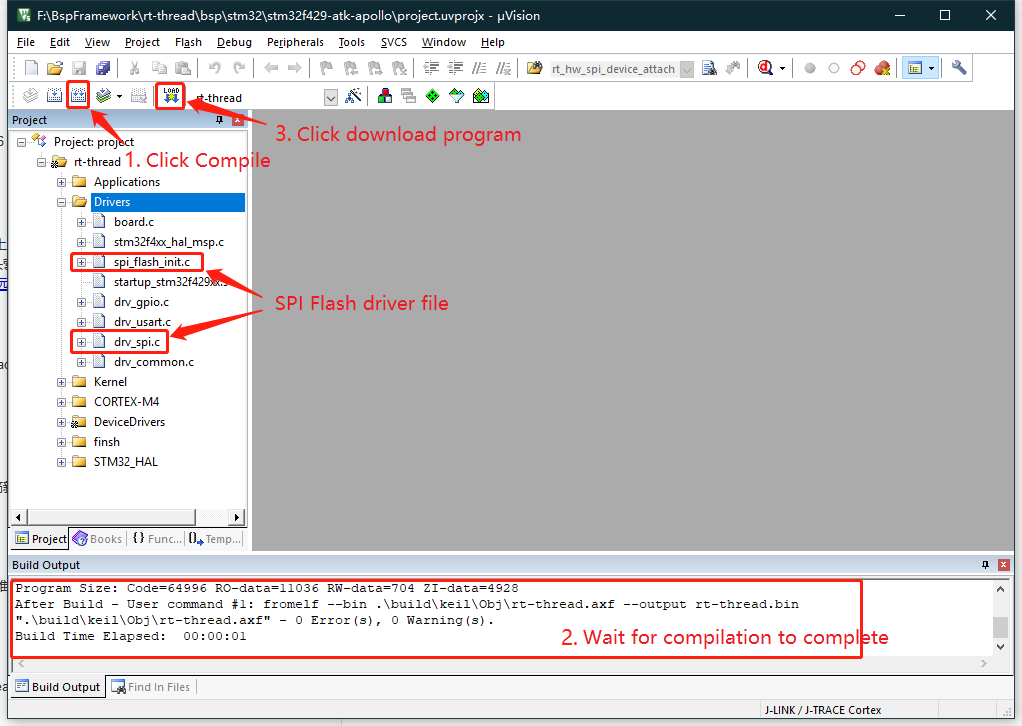
Task: Open Configuration wrench icon
Action: (x=959, y=68)
